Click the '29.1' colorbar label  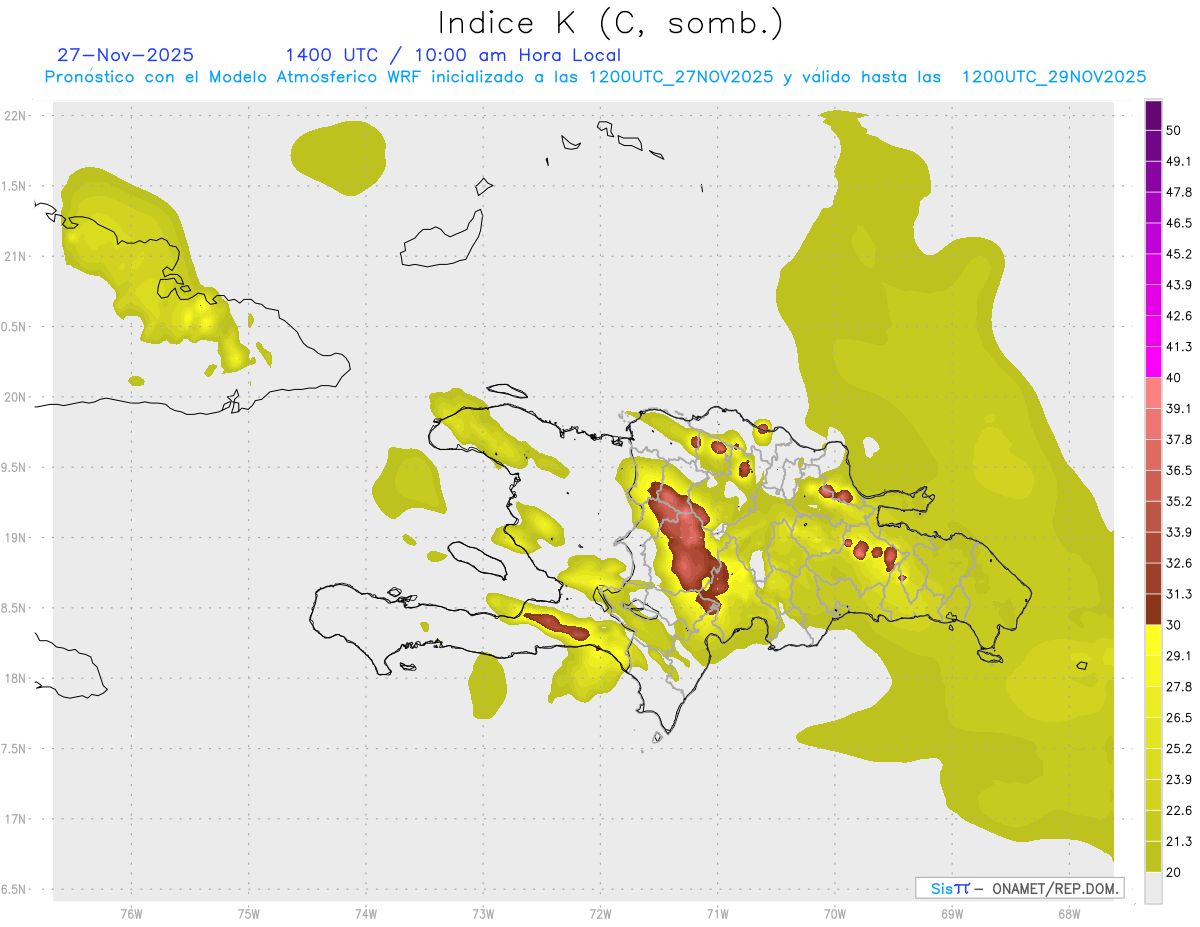1179,656
